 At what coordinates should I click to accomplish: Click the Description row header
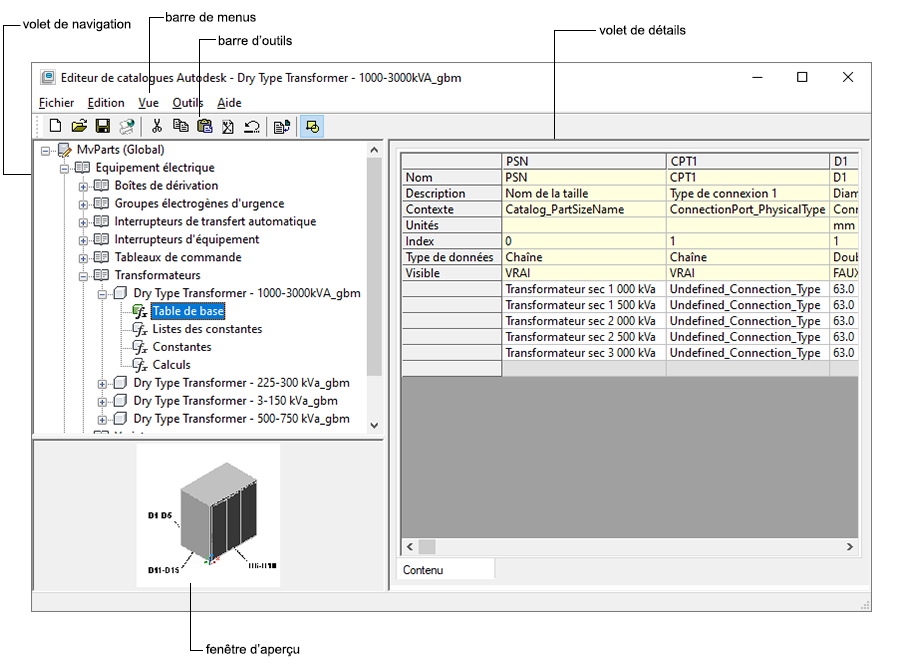click(x=451, y=193)
